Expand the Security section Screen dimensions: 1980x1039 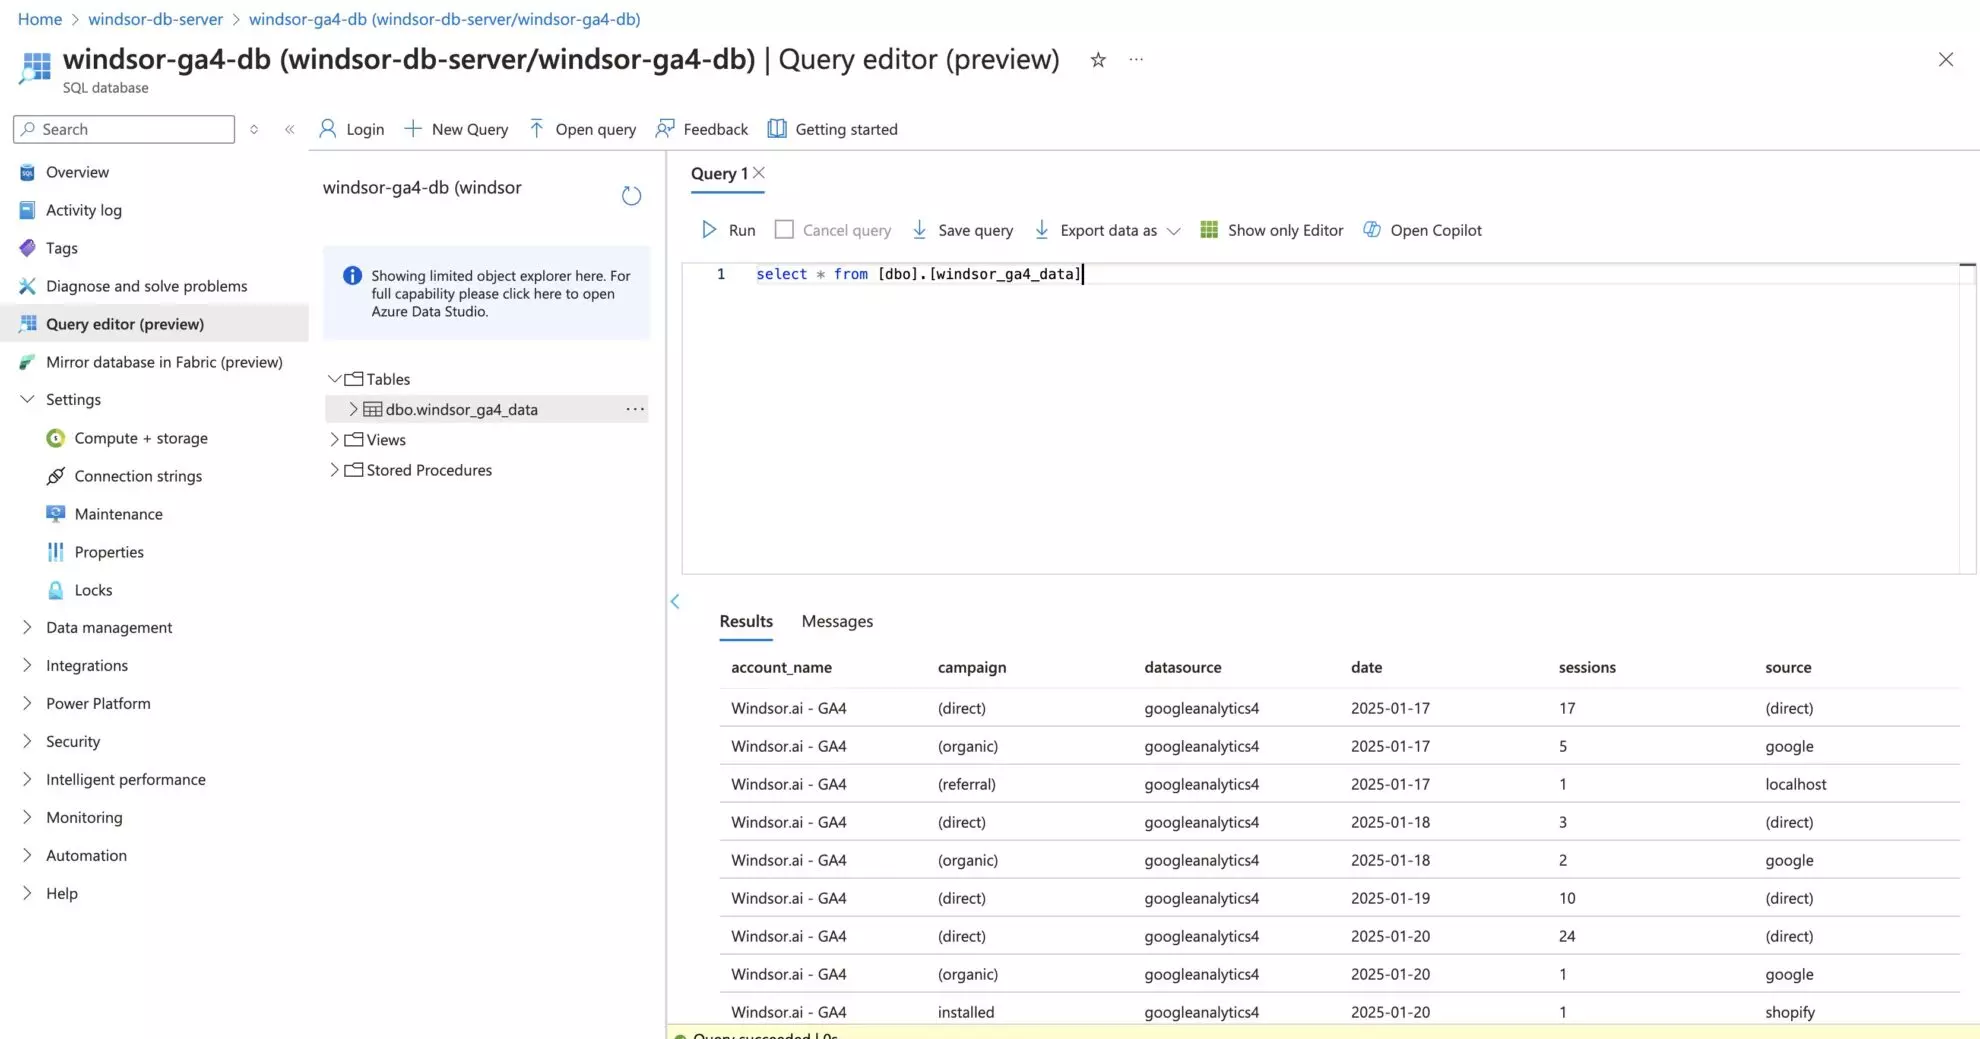pos(27,741)
